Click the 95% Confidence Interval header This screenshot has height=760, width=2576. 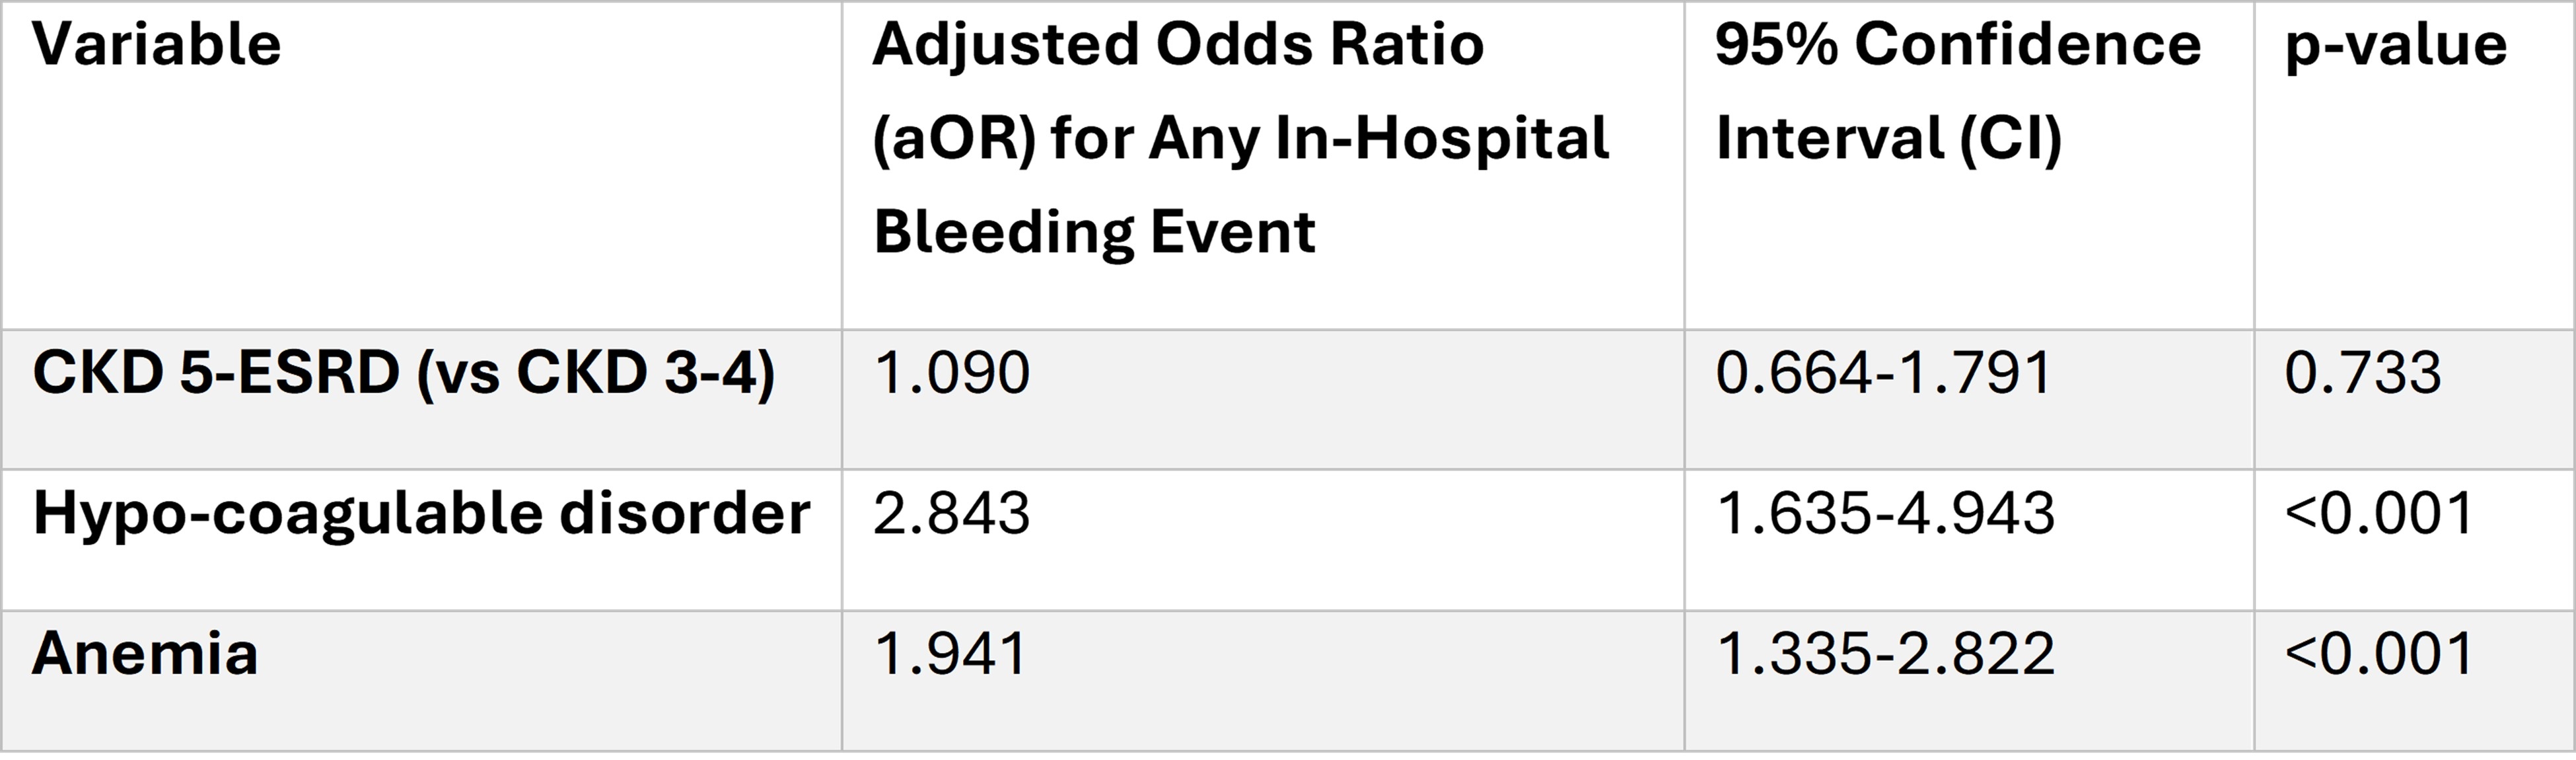point(1957,46)
